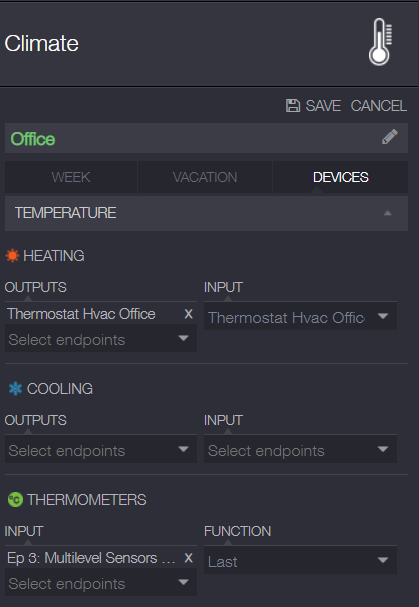Click the thermometer icon in Climate header
This screenshot has height=607, width=419.
point(380,42)
